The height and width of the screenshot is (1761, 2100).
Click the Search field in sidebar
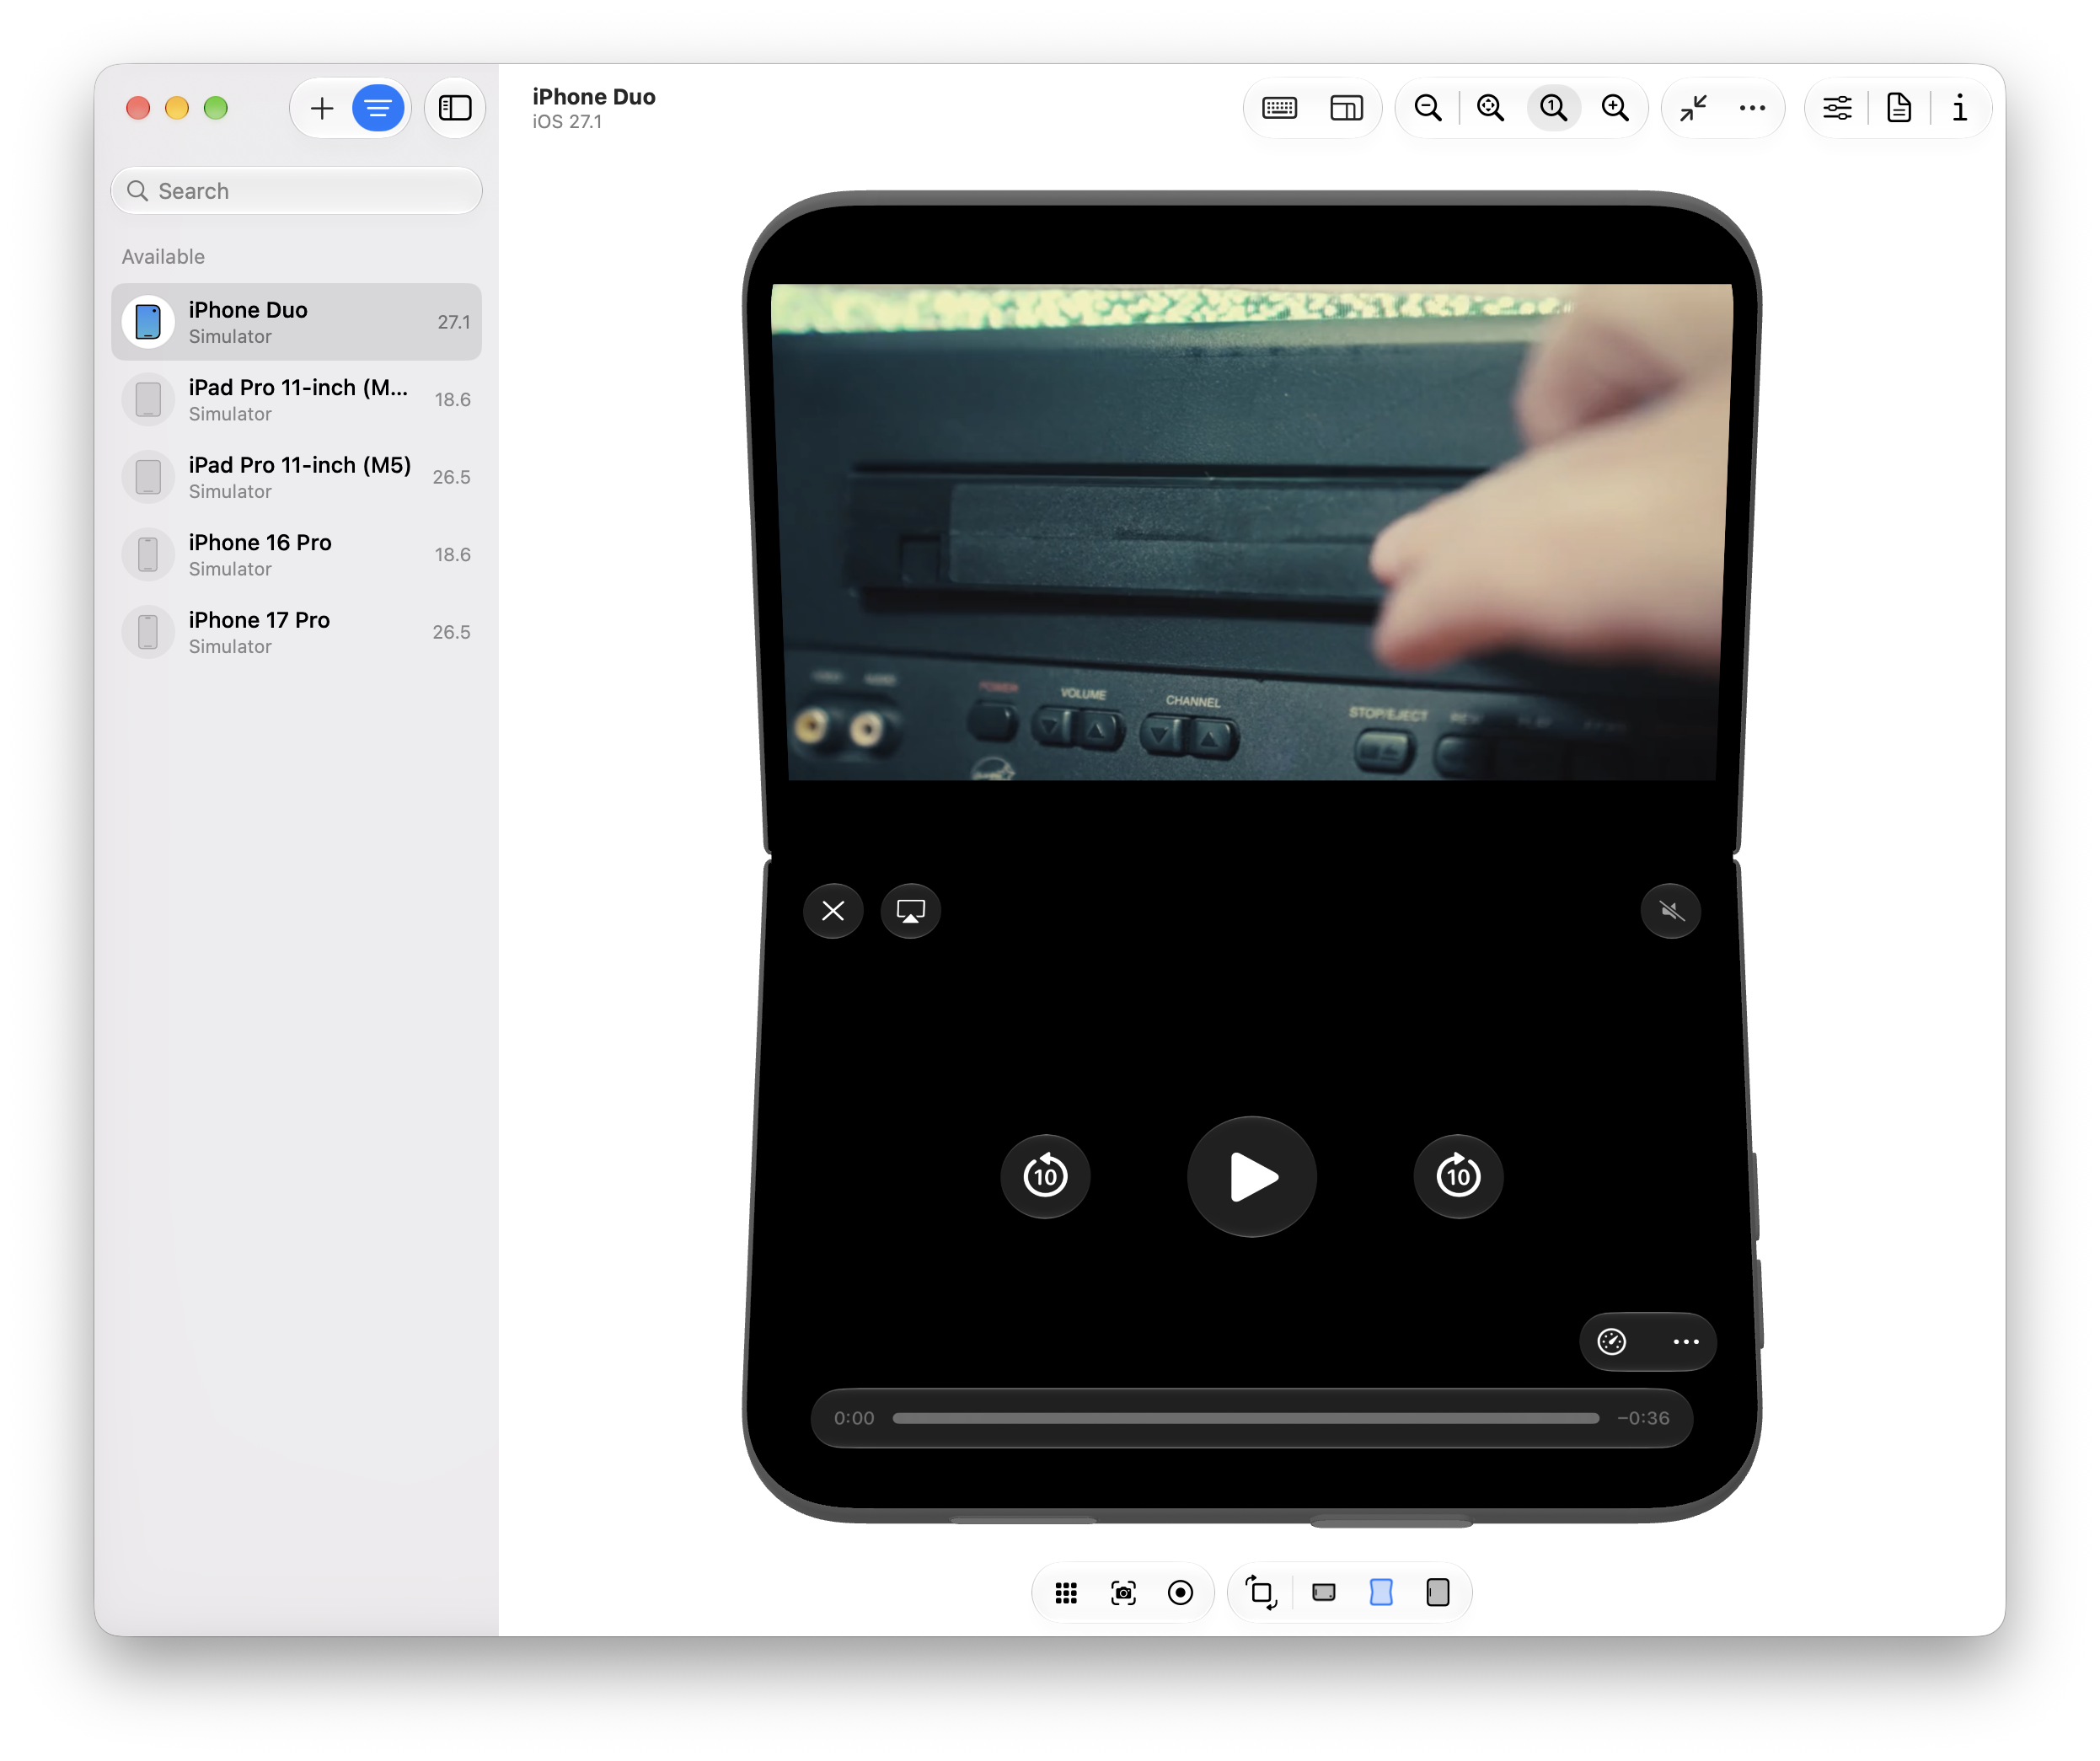tap(297, 191)
